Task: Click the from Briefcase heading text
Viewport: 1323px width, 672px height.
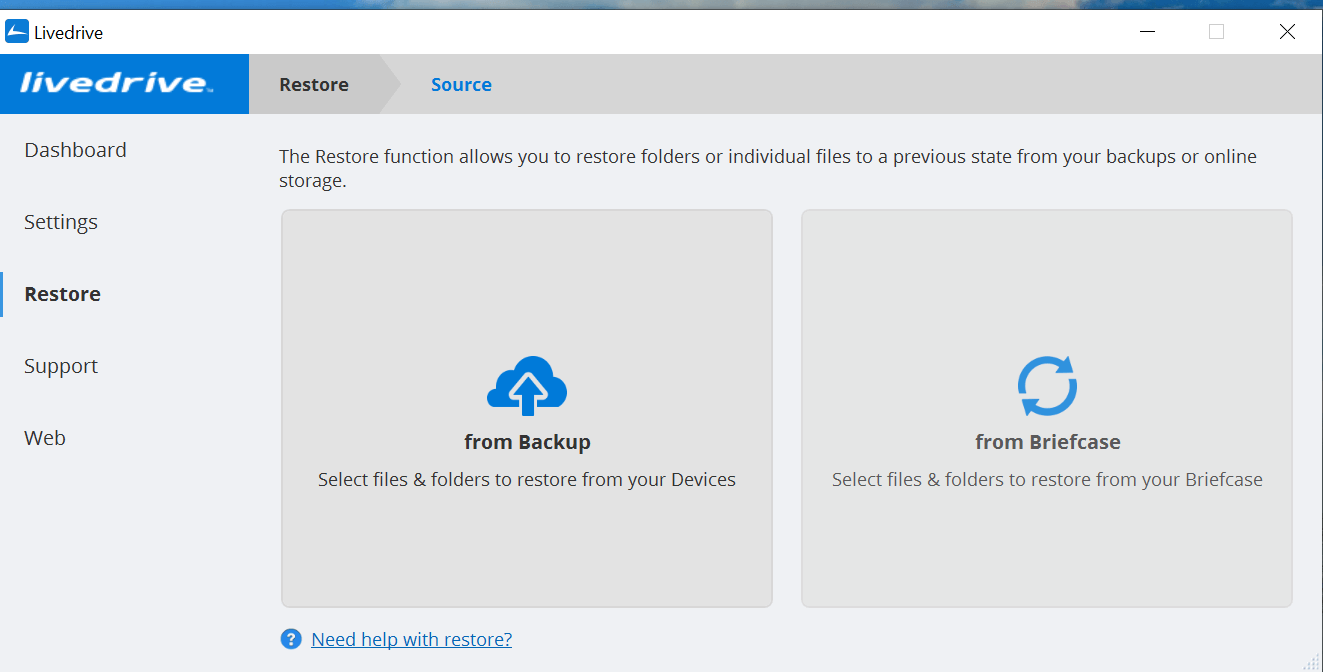Action: coord(1047,441)
